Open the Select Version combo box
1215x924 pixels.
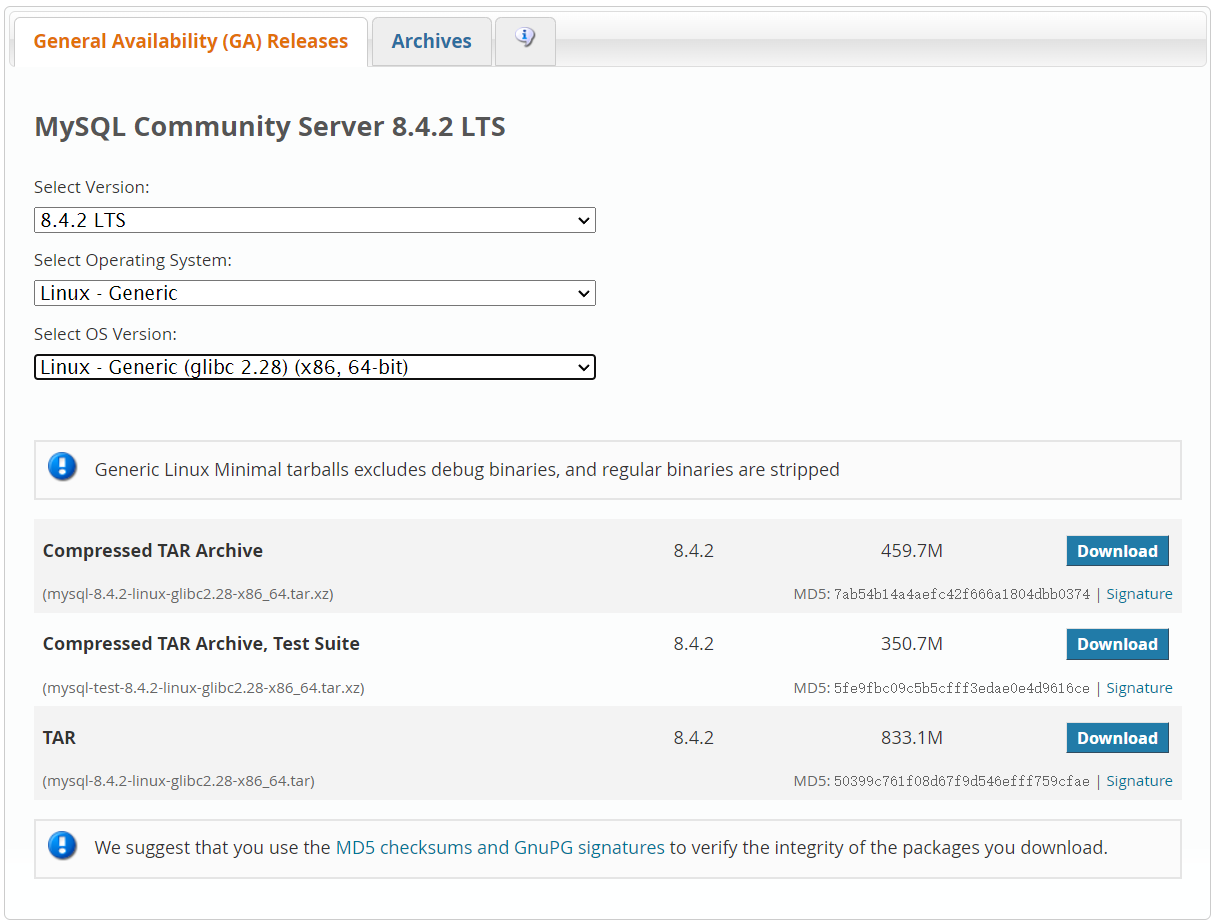point(315,220)
